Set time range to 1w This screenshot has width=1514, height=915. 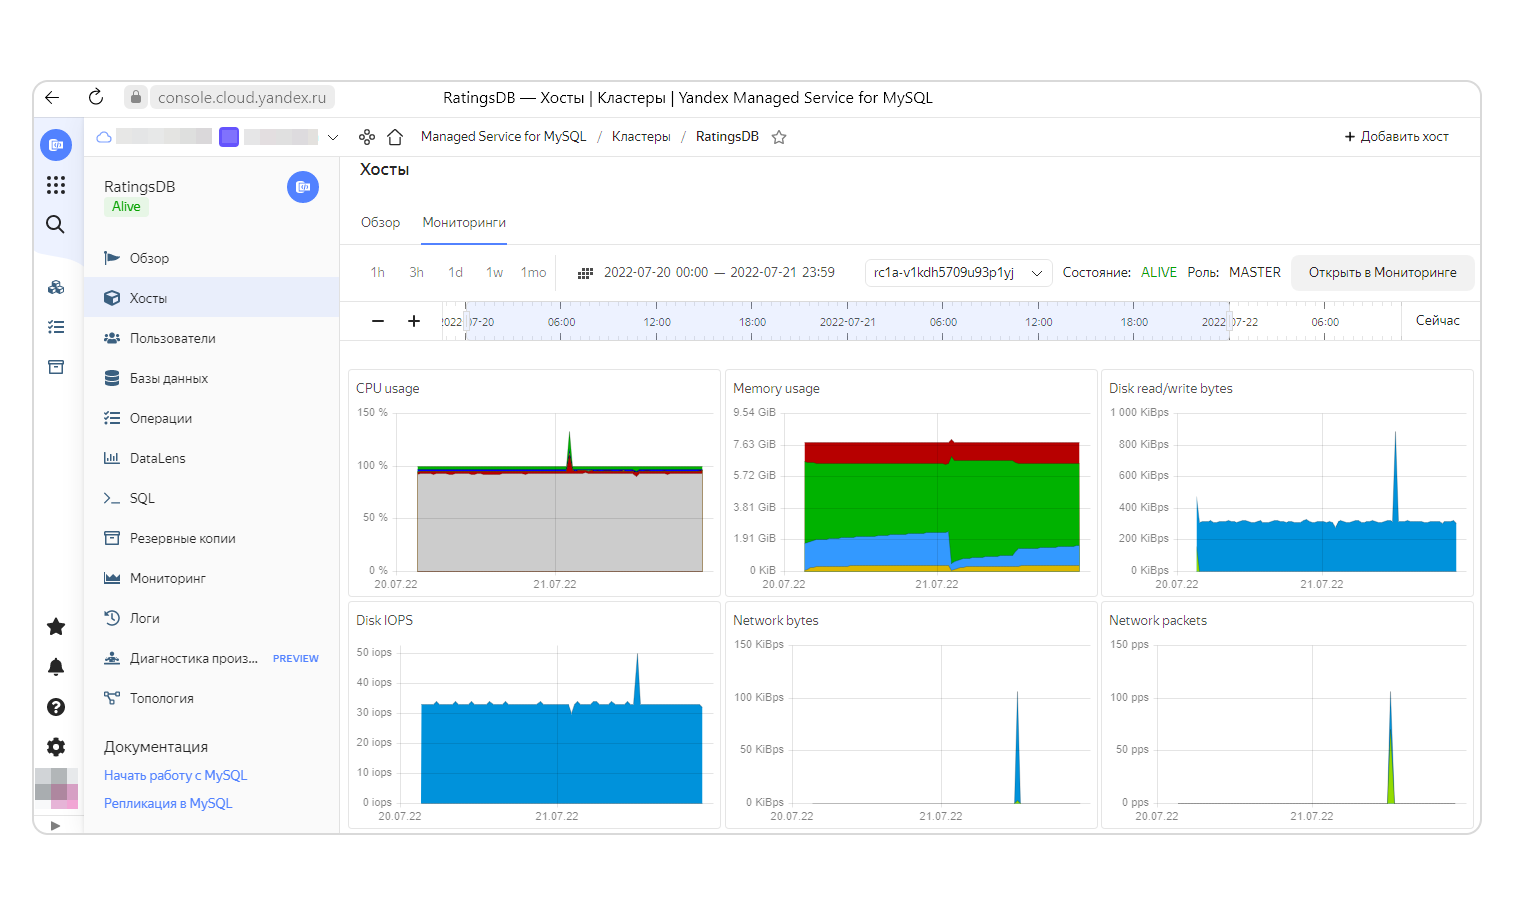(x=494, y=273)
